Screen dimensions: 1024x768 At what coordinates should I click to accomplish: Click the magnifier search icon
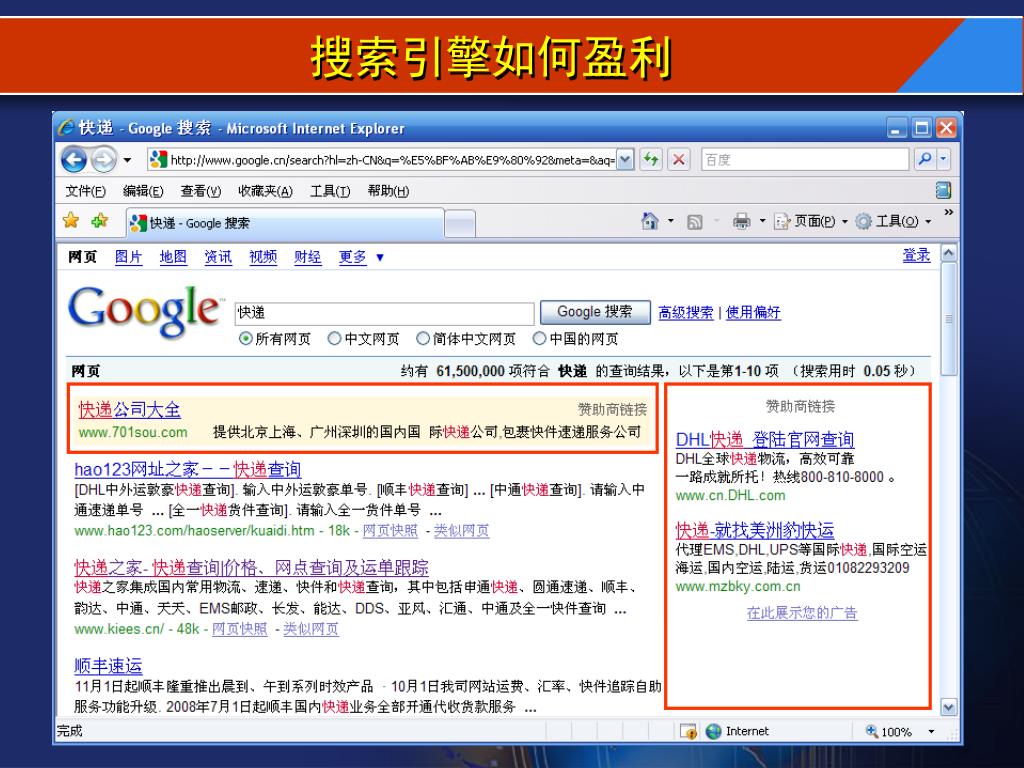click(925, 159)
